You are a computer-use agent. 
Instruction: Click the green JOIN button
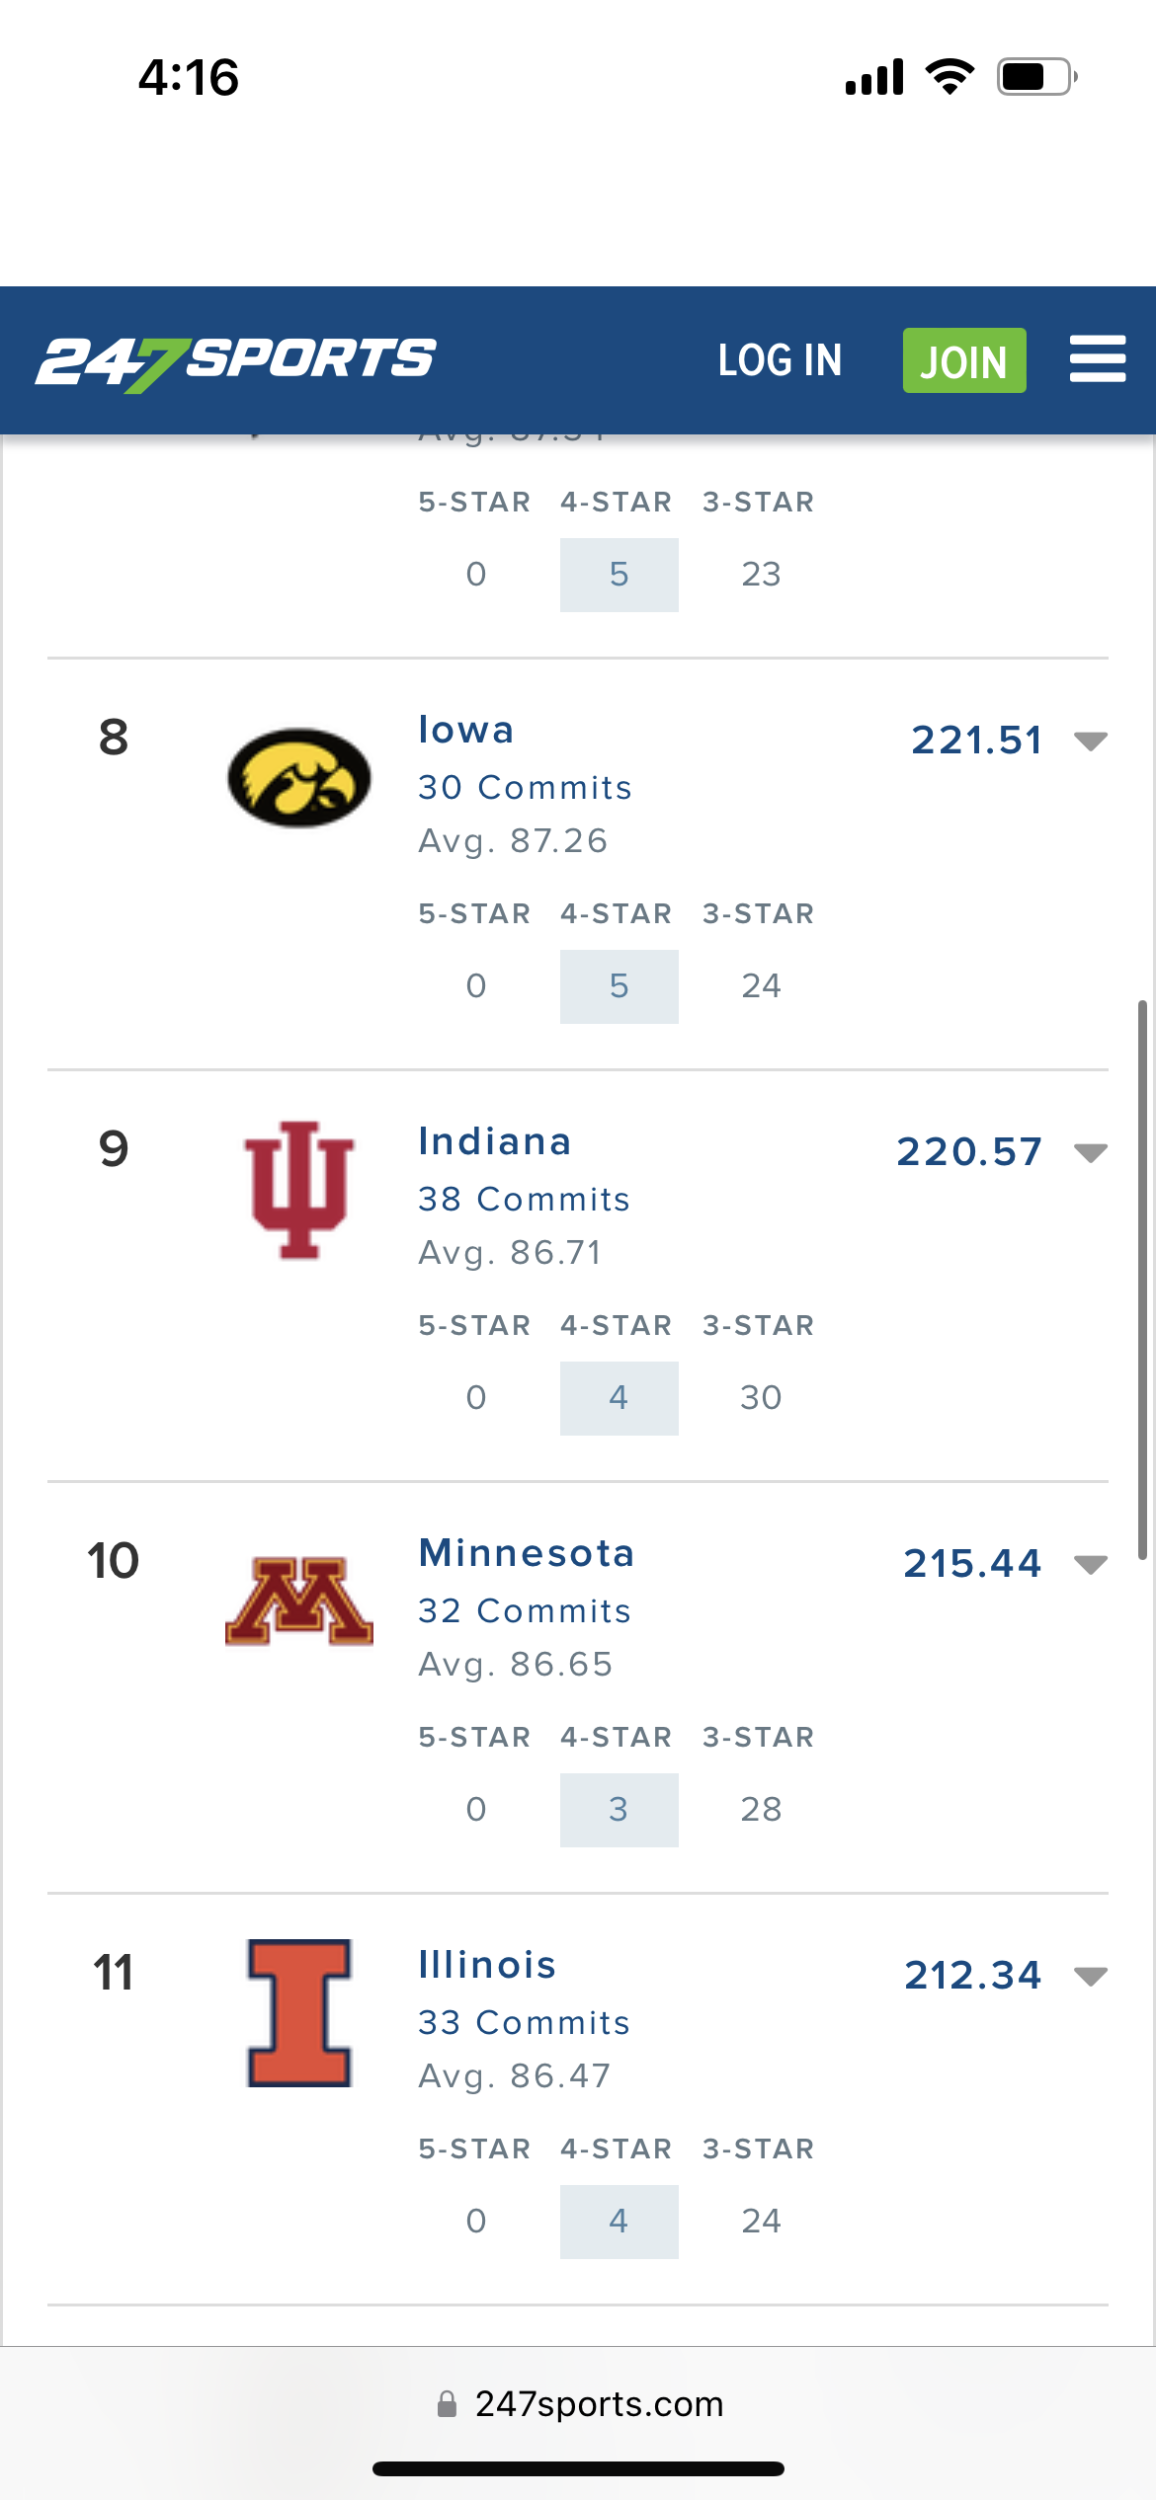(x=964, y=360)
